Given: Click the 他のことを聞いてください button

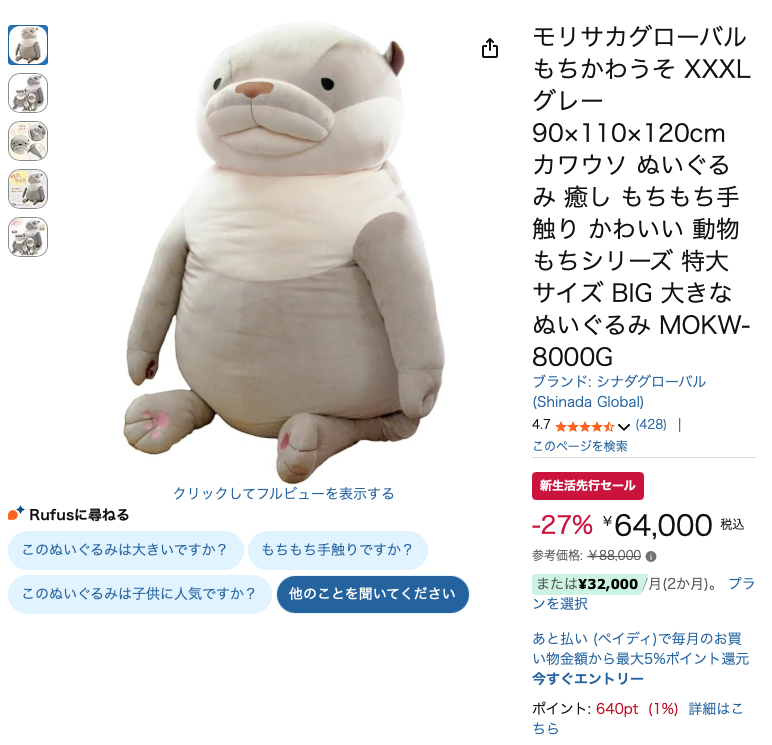Looking at the screenshot, I should pos(373,594).
